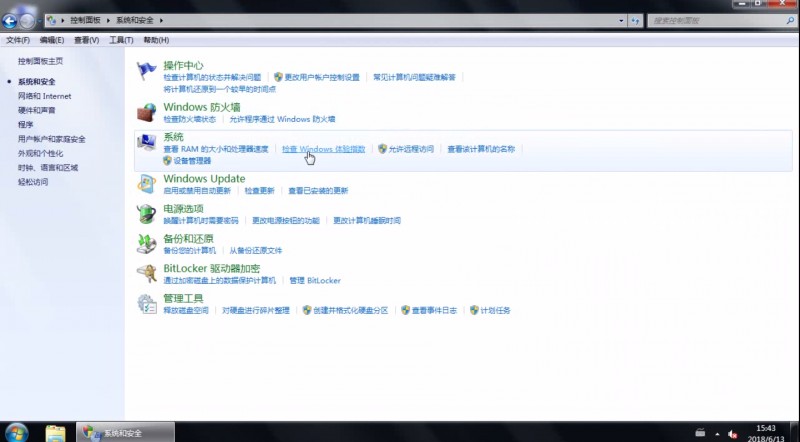Click the Forward navigation arrow button
The image size is (800, 442).
click(x=27, y=21)
